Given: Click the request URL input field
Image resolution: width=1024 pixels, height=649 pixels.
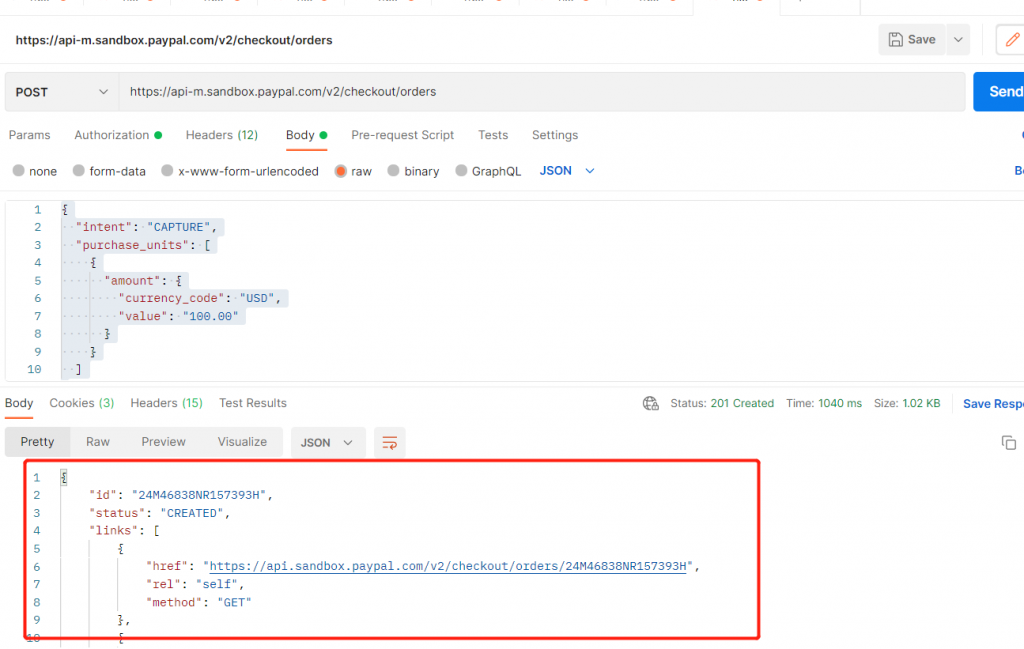Looking at the screenshot, I should pyautogui.click(x=541, y=92).
